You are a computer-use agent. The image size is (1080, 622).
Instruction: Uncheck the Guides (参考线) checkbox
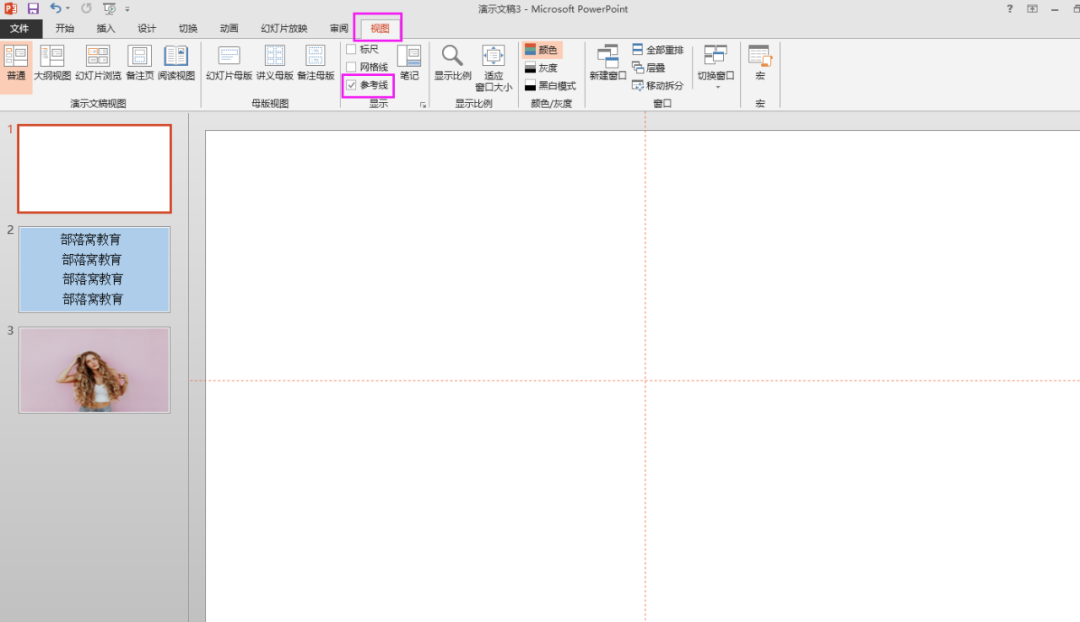pos(351,86)
